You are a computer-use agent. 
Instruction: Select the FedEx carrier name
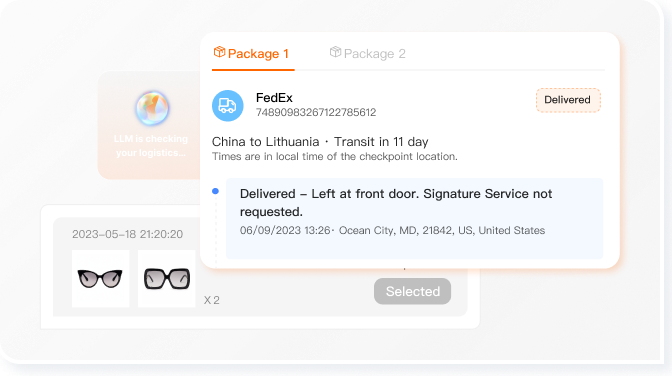tap(274, 98)
